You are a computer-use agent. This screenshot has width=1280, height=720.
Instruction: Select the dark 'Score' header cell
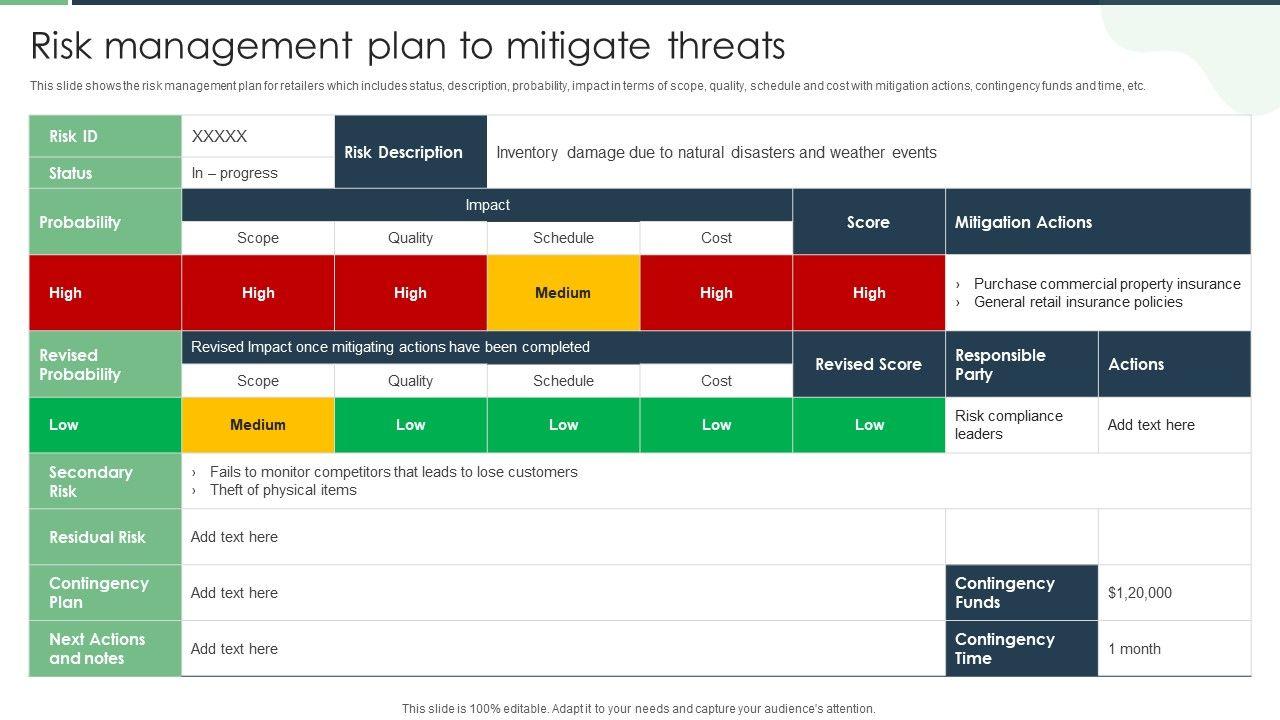869,222
